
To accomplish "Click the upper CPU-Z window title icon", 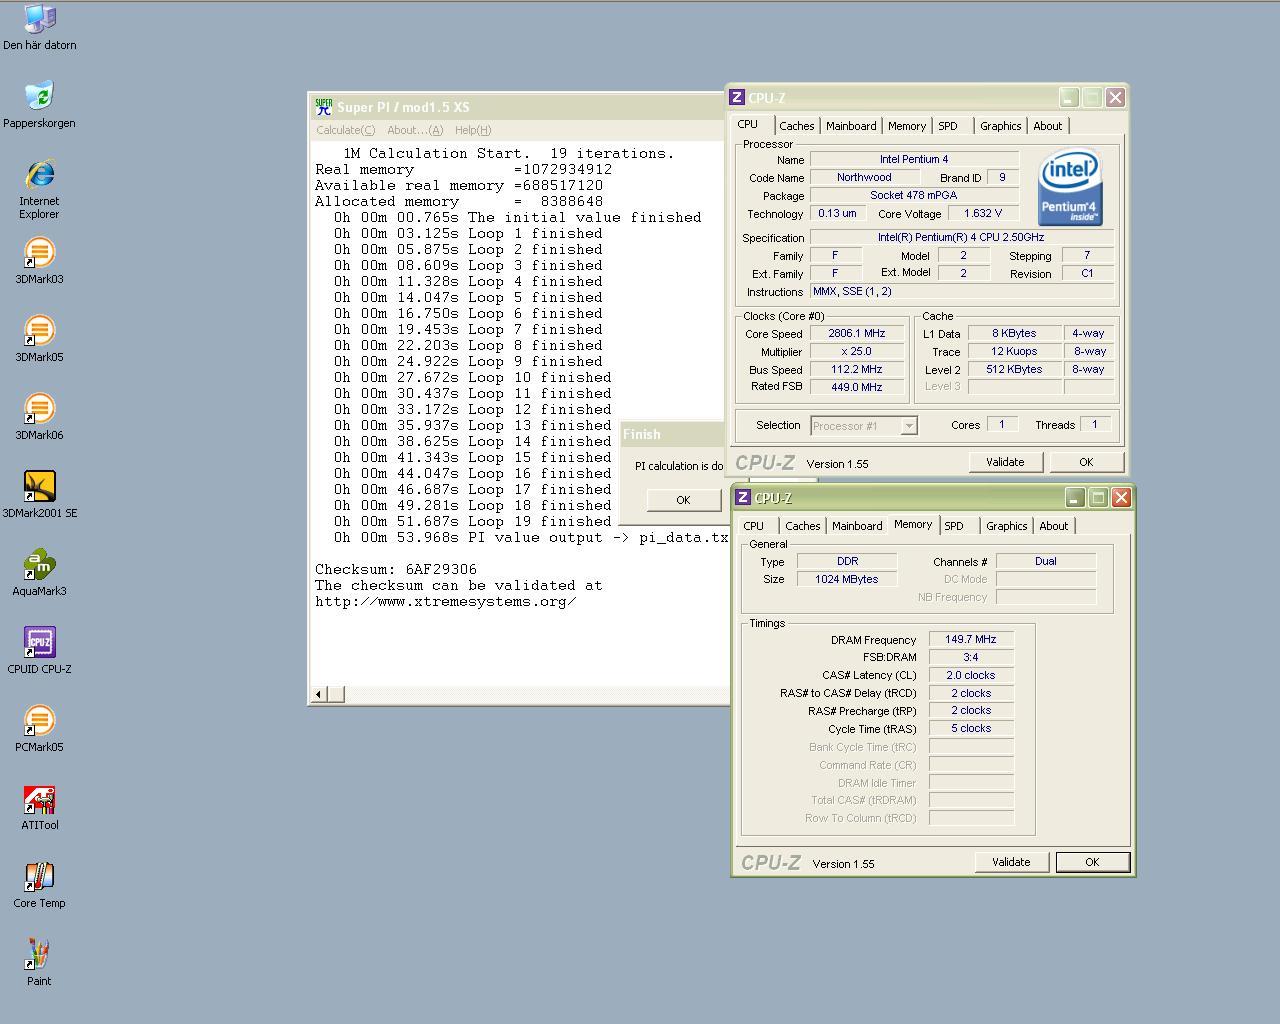I will click(737, 97).
